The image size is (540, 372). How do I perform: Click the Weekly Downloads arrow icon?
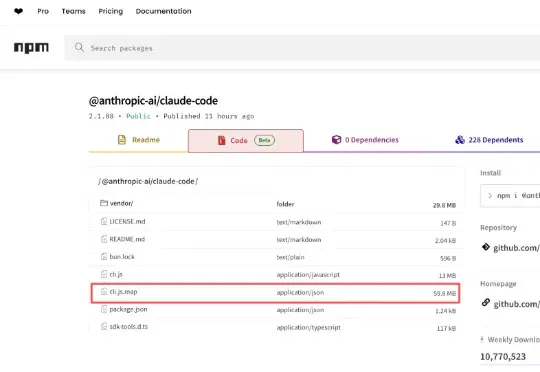tap(482, 340)
